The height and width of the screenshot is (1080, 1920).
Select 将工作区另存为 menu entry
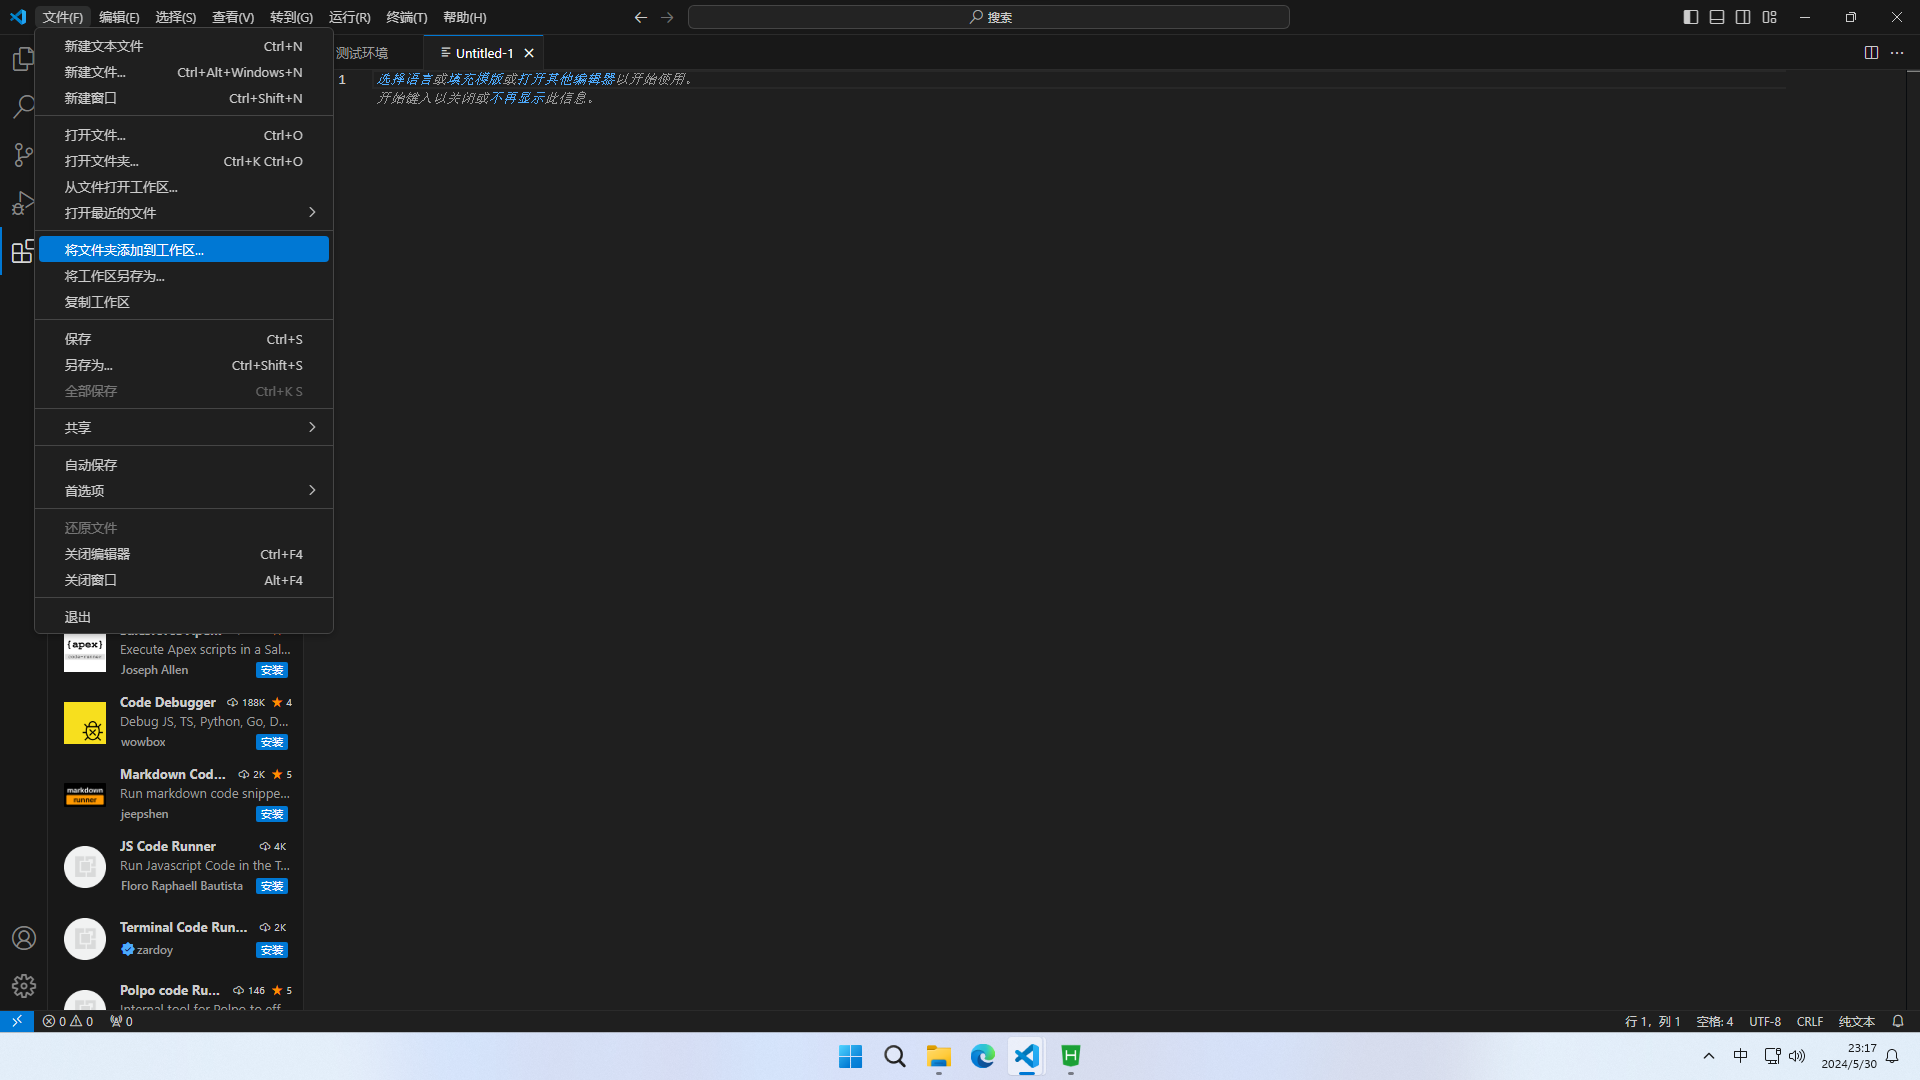(x=115, y=276)
